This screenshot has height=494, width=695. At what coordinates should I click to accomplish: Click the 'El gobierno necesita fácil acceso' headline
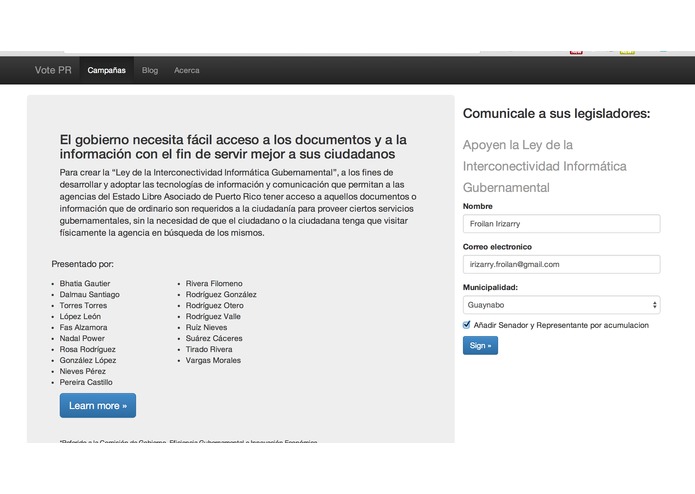click(233, 147)
